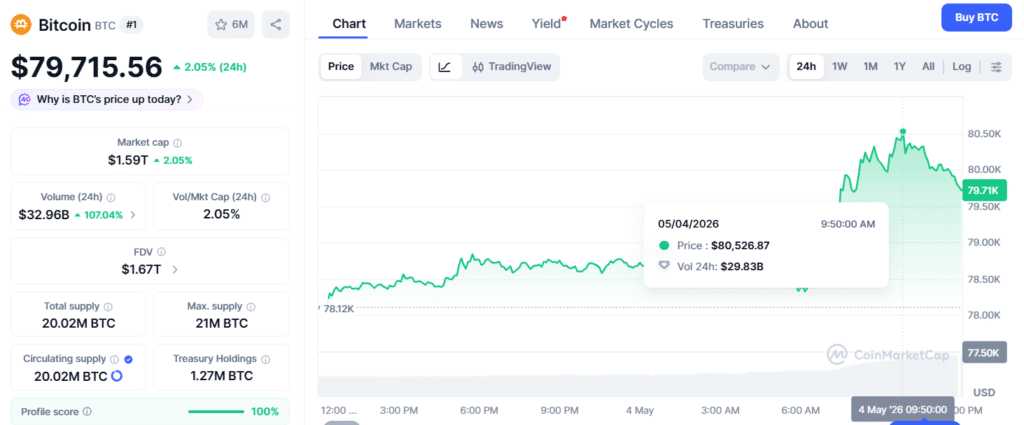The image size is (1024, 425).
Task: Click the circulating supply progress ring icon
Action: [117, 376]
